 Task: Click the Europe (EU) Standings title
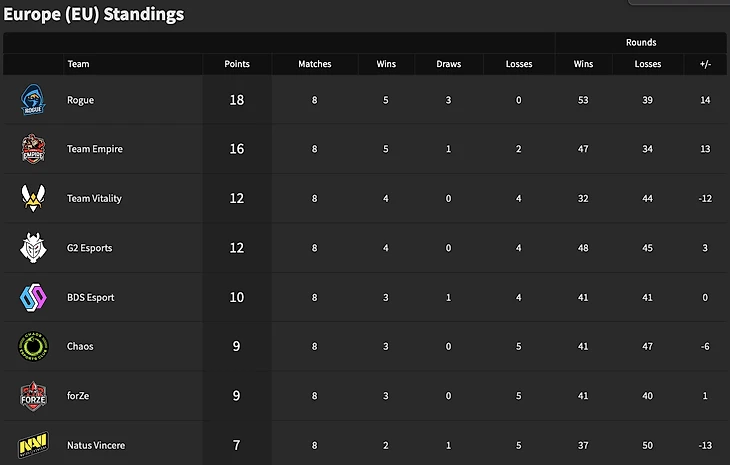93,14
